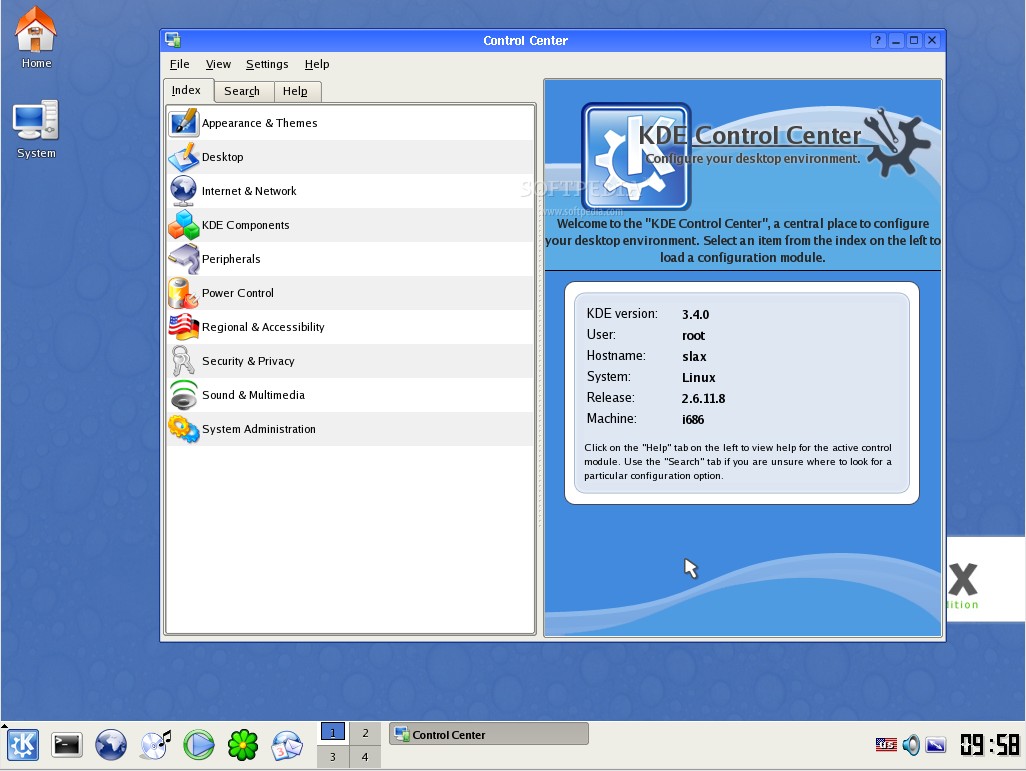Image resolution: width=1026 pixels, height=771 pixels.
Task: Select the "Security & Privacy" label
Action: [x=248, y=361]
